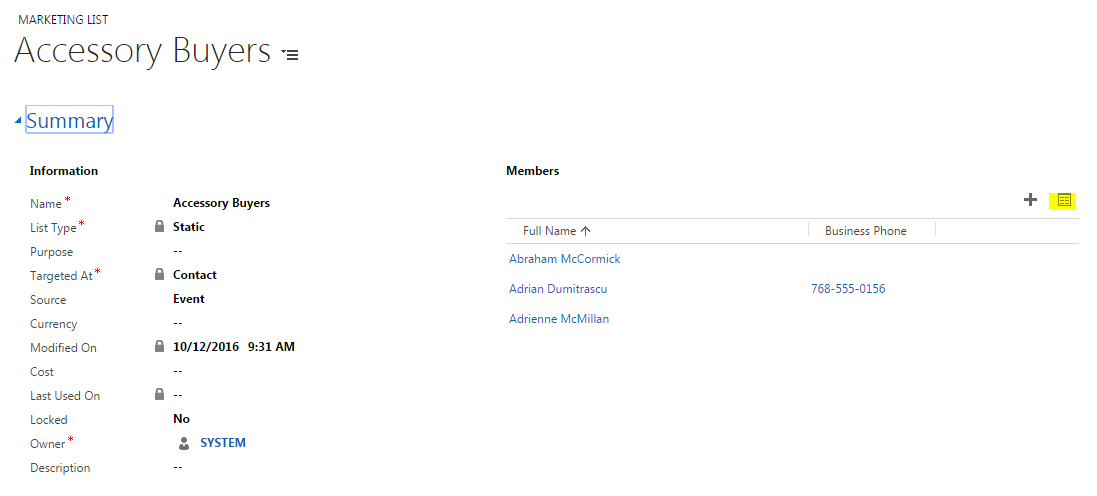Viewport: 1097px width, 496px height.
Task: Click the lock icon beside Targeted At
Action: point(160,275)
